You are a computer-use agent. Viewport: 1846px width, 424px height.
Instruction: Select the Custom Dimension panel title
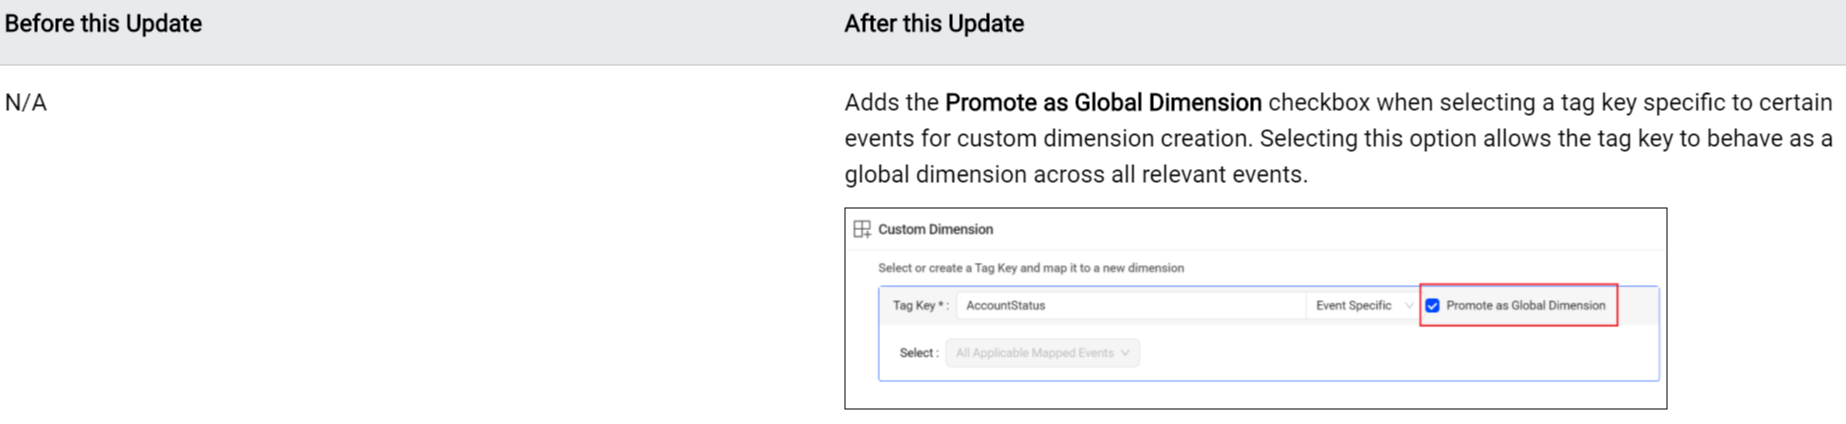[935, 229]
